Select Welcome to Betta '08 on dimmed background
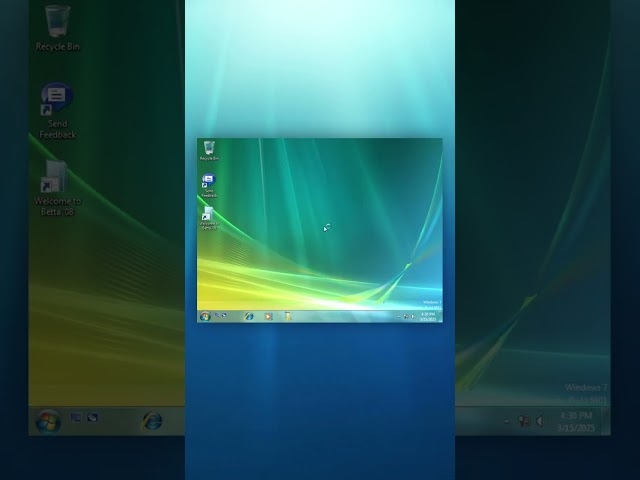Screen dimensions: 640x480 click(x=58, y=189)
